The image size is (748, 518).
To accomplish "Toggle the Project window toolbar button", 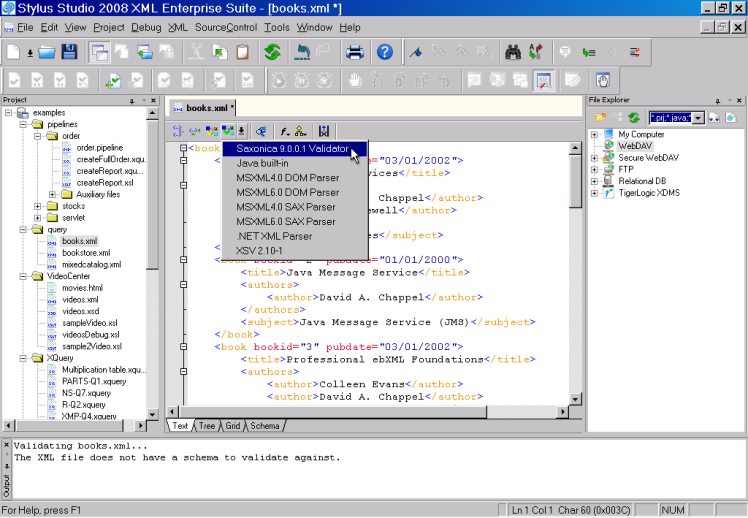I will point(99,52).
